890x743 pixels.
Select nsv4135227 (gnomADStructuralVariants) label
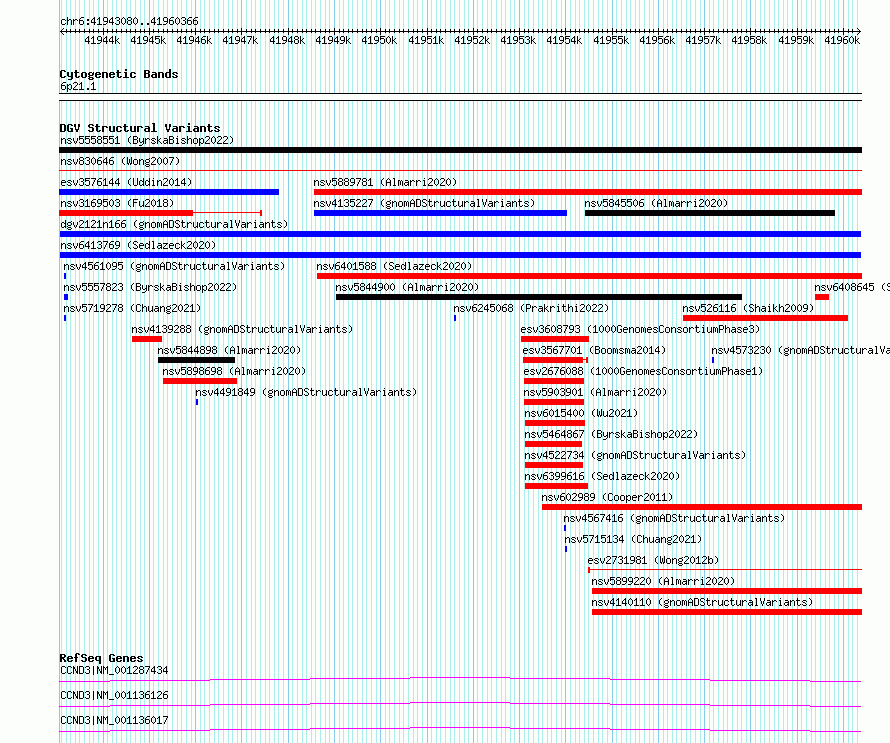(x=424, y=203)
